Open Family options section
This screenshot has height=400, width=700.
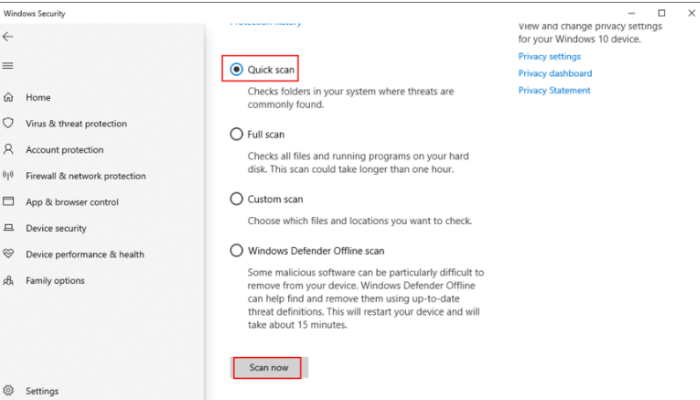click(55, 281)
